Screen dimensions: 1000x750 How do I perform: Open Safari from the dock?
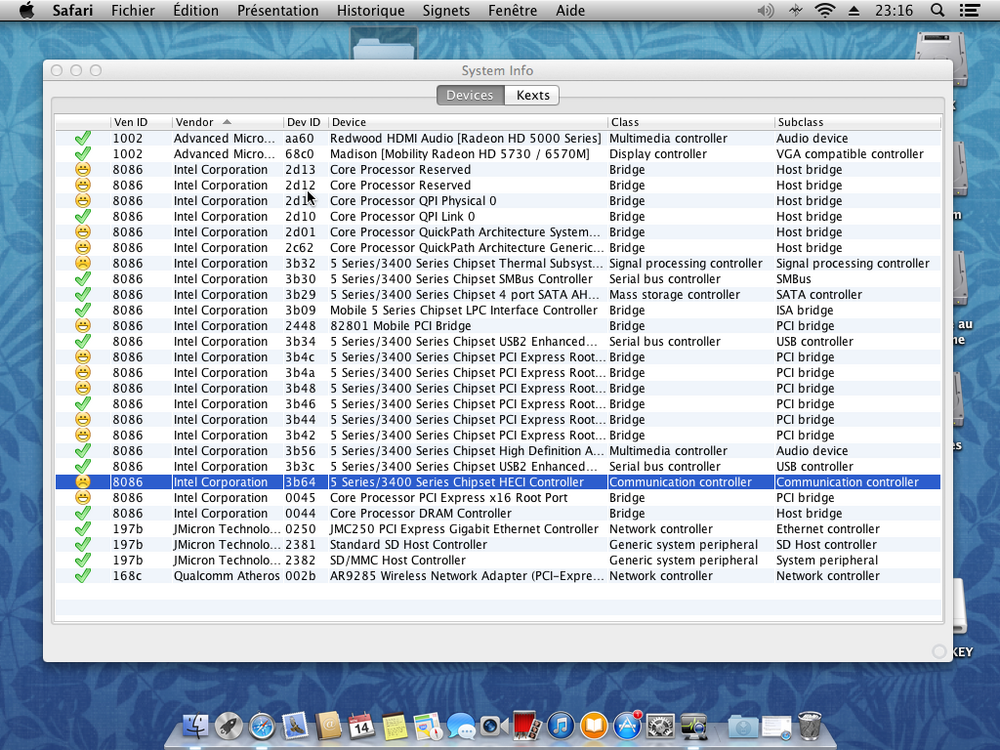(261, 726)
